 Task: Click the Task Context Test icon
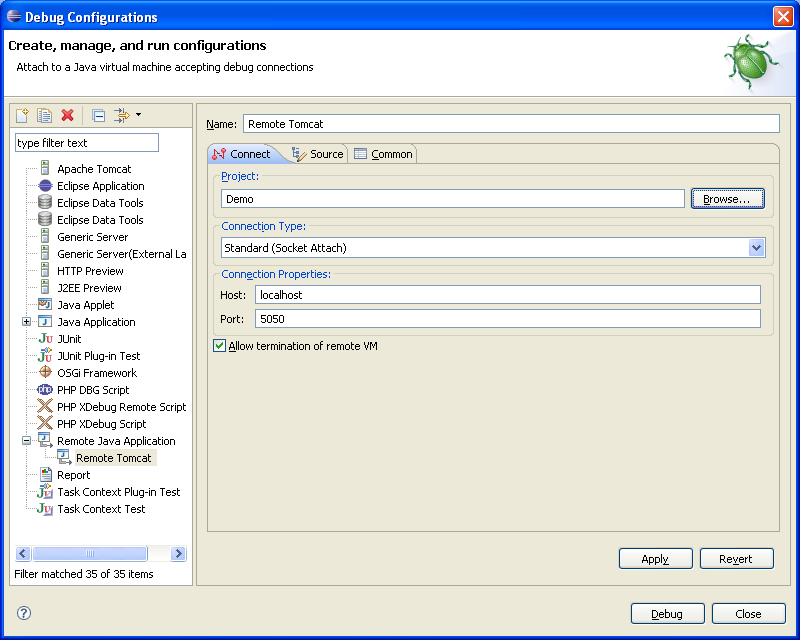point(45,509)
